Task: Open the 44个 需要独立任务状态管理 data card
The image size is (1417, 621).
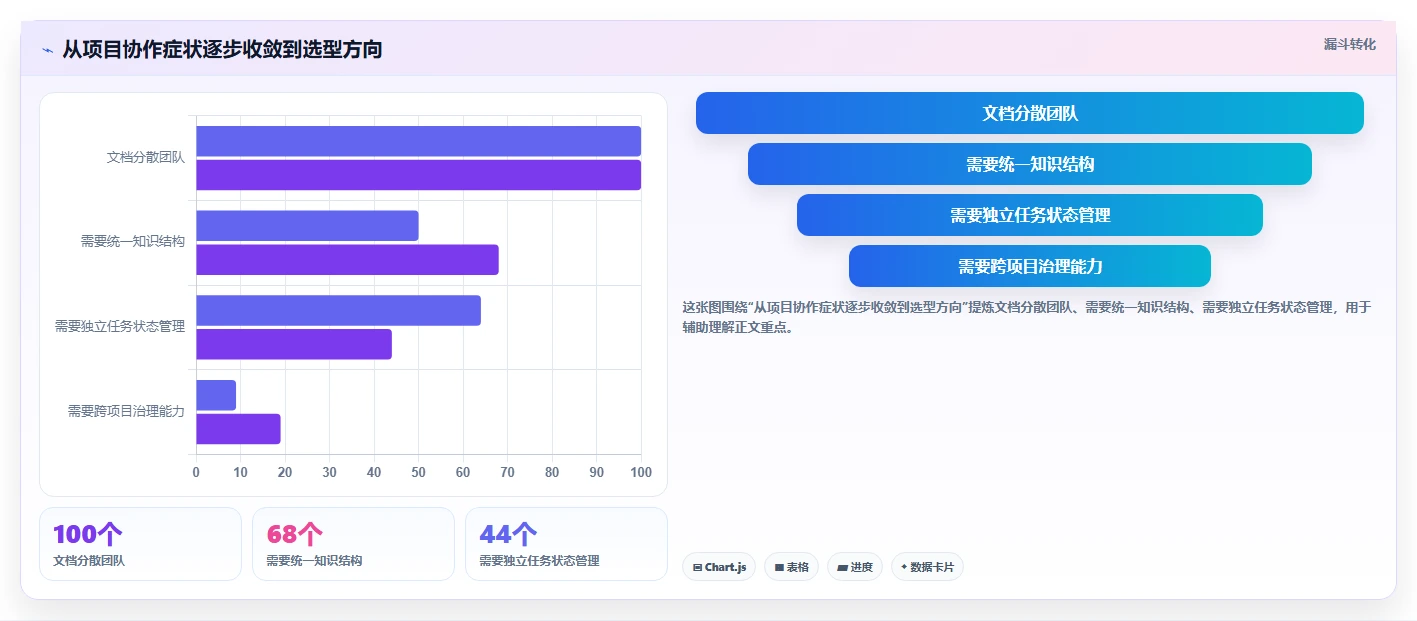Action: (x=566, y=544)
